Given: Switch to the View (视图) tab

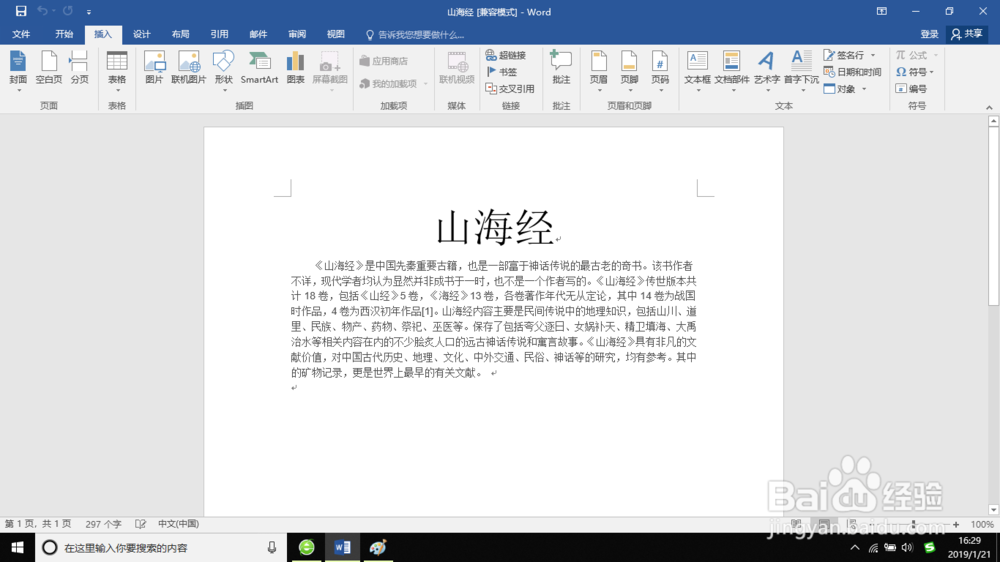Looking at the screenshot, I should (x=336, y=34).
